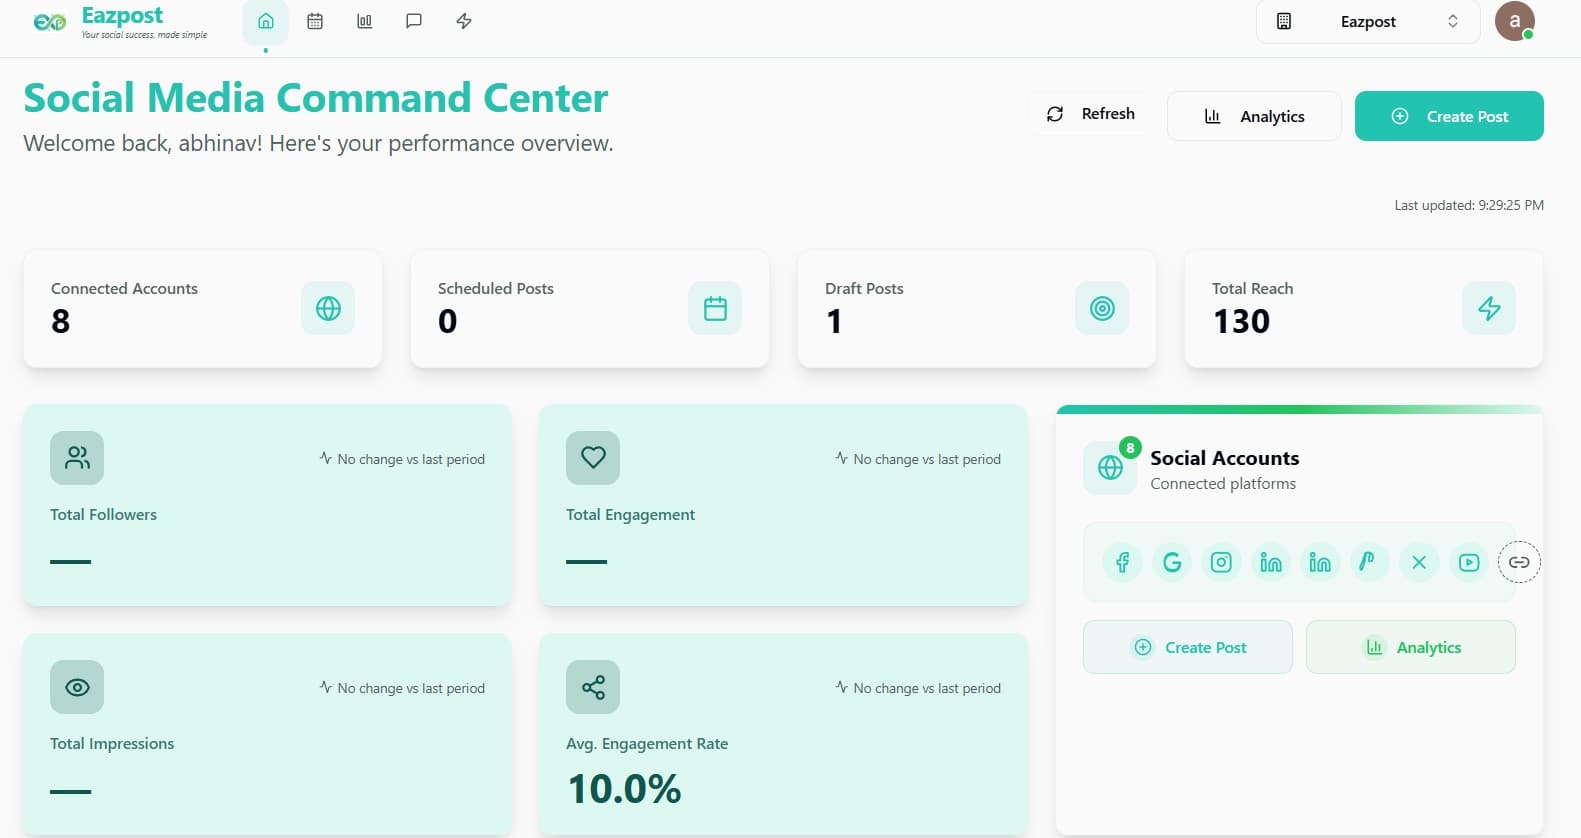
Task: Open the Eazpost workspace switcher dropdown
Action: point(1368,22)
